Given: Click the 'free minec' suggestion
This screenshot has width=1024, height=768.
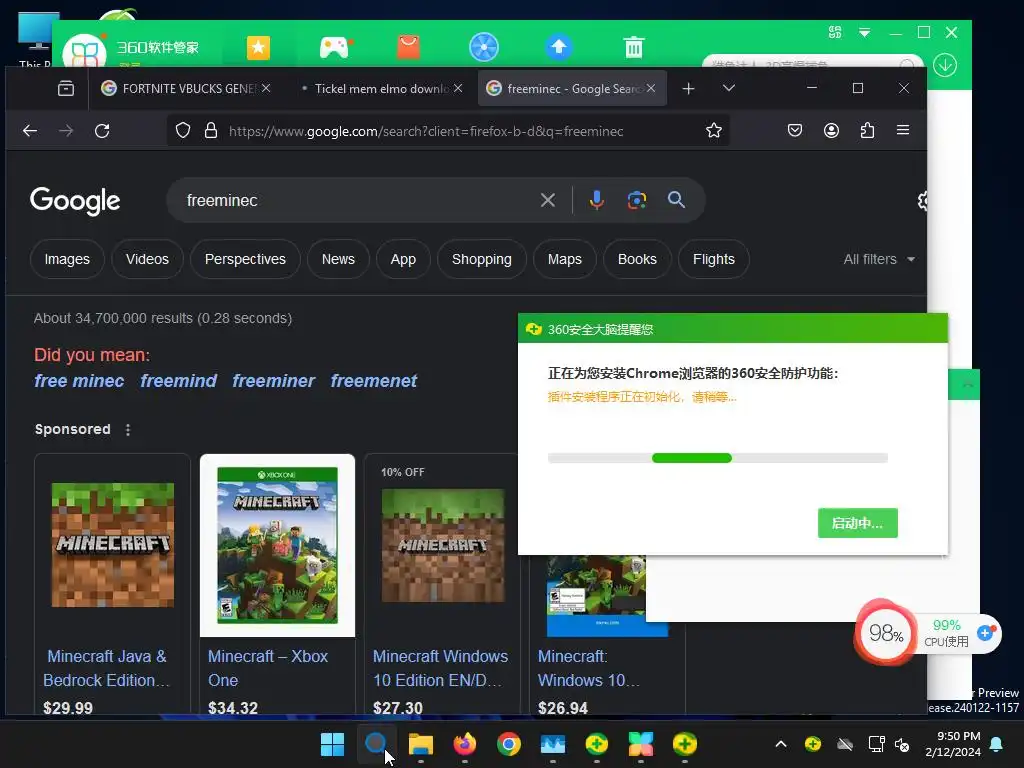Looking at the screenshot, I should click(79, 381).
